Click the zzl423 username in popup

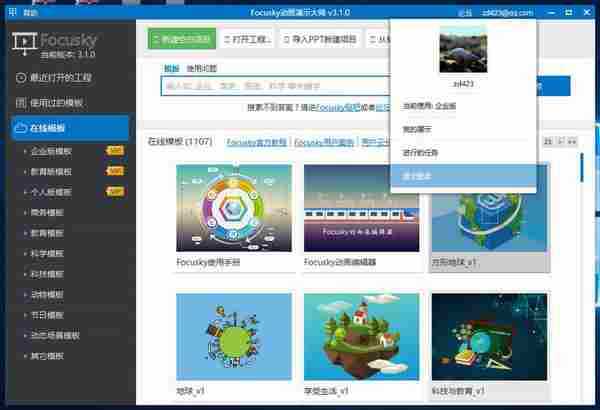pos(463,83)
